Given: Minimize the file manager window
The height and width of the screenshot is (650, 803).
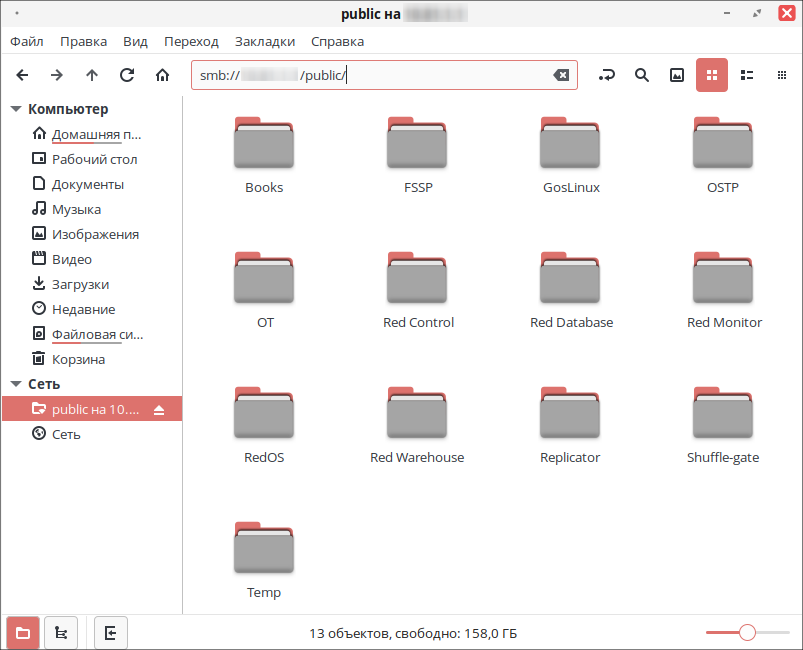Looking at the screenshot, I should tap(727, 13).
